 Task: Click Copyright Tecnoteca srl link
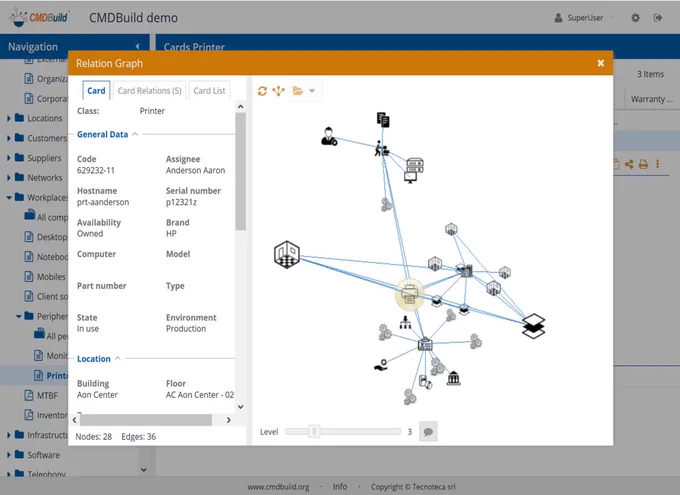(x=413, y=487)
